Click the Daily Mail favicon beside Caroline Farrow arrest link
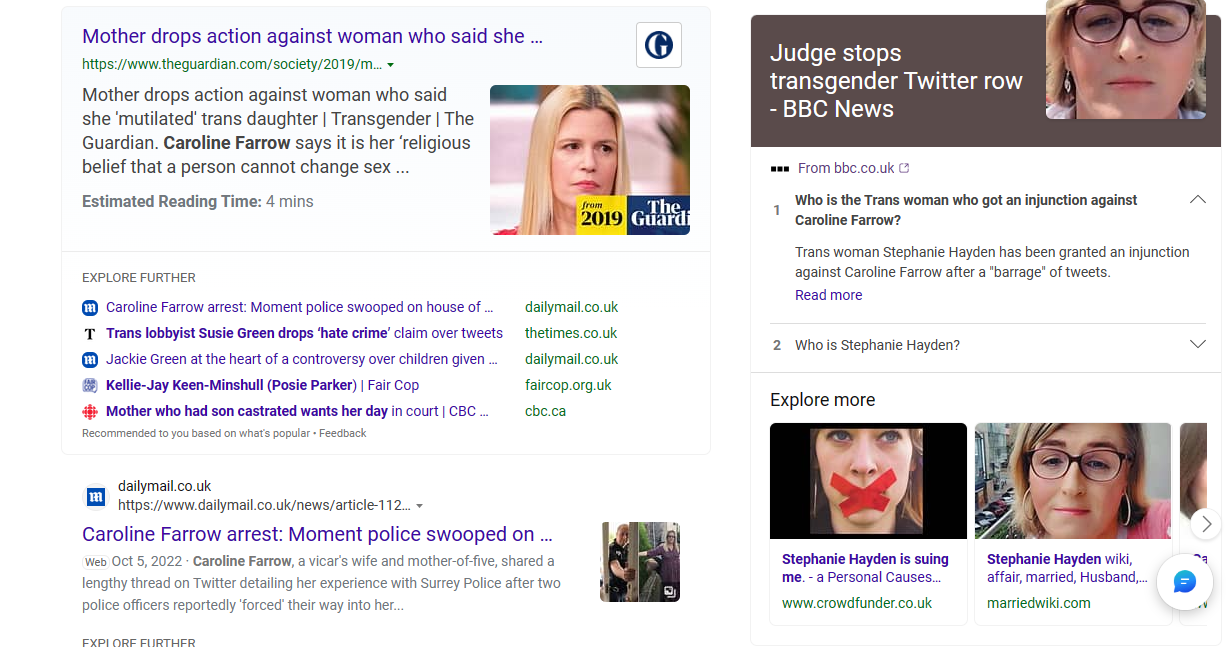 point(90,307)
